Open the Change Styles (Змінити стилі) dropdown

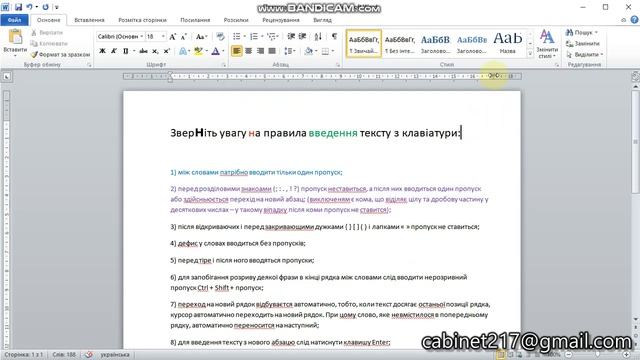click(x=547, y=44)
